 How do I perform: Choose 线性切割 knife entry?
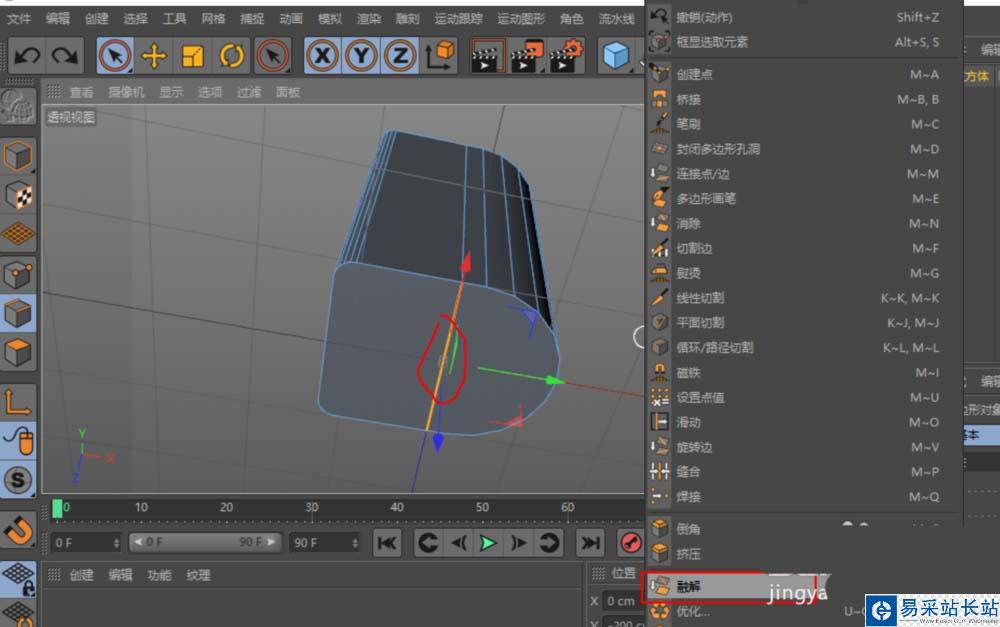802,298
